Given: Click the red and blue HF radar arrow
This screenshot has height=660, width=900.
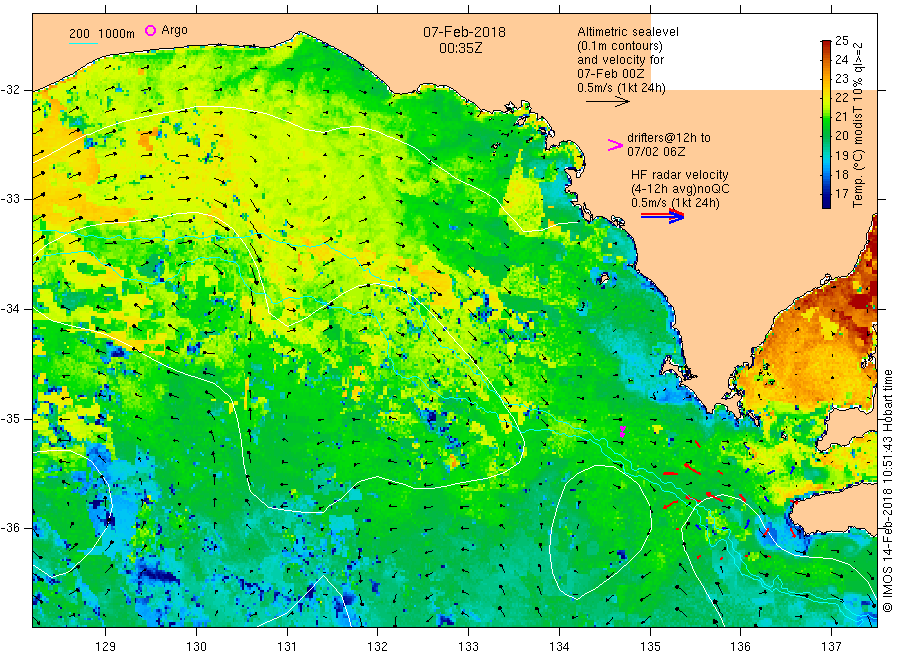Looking at the screenshot, I should pos(662,215).
